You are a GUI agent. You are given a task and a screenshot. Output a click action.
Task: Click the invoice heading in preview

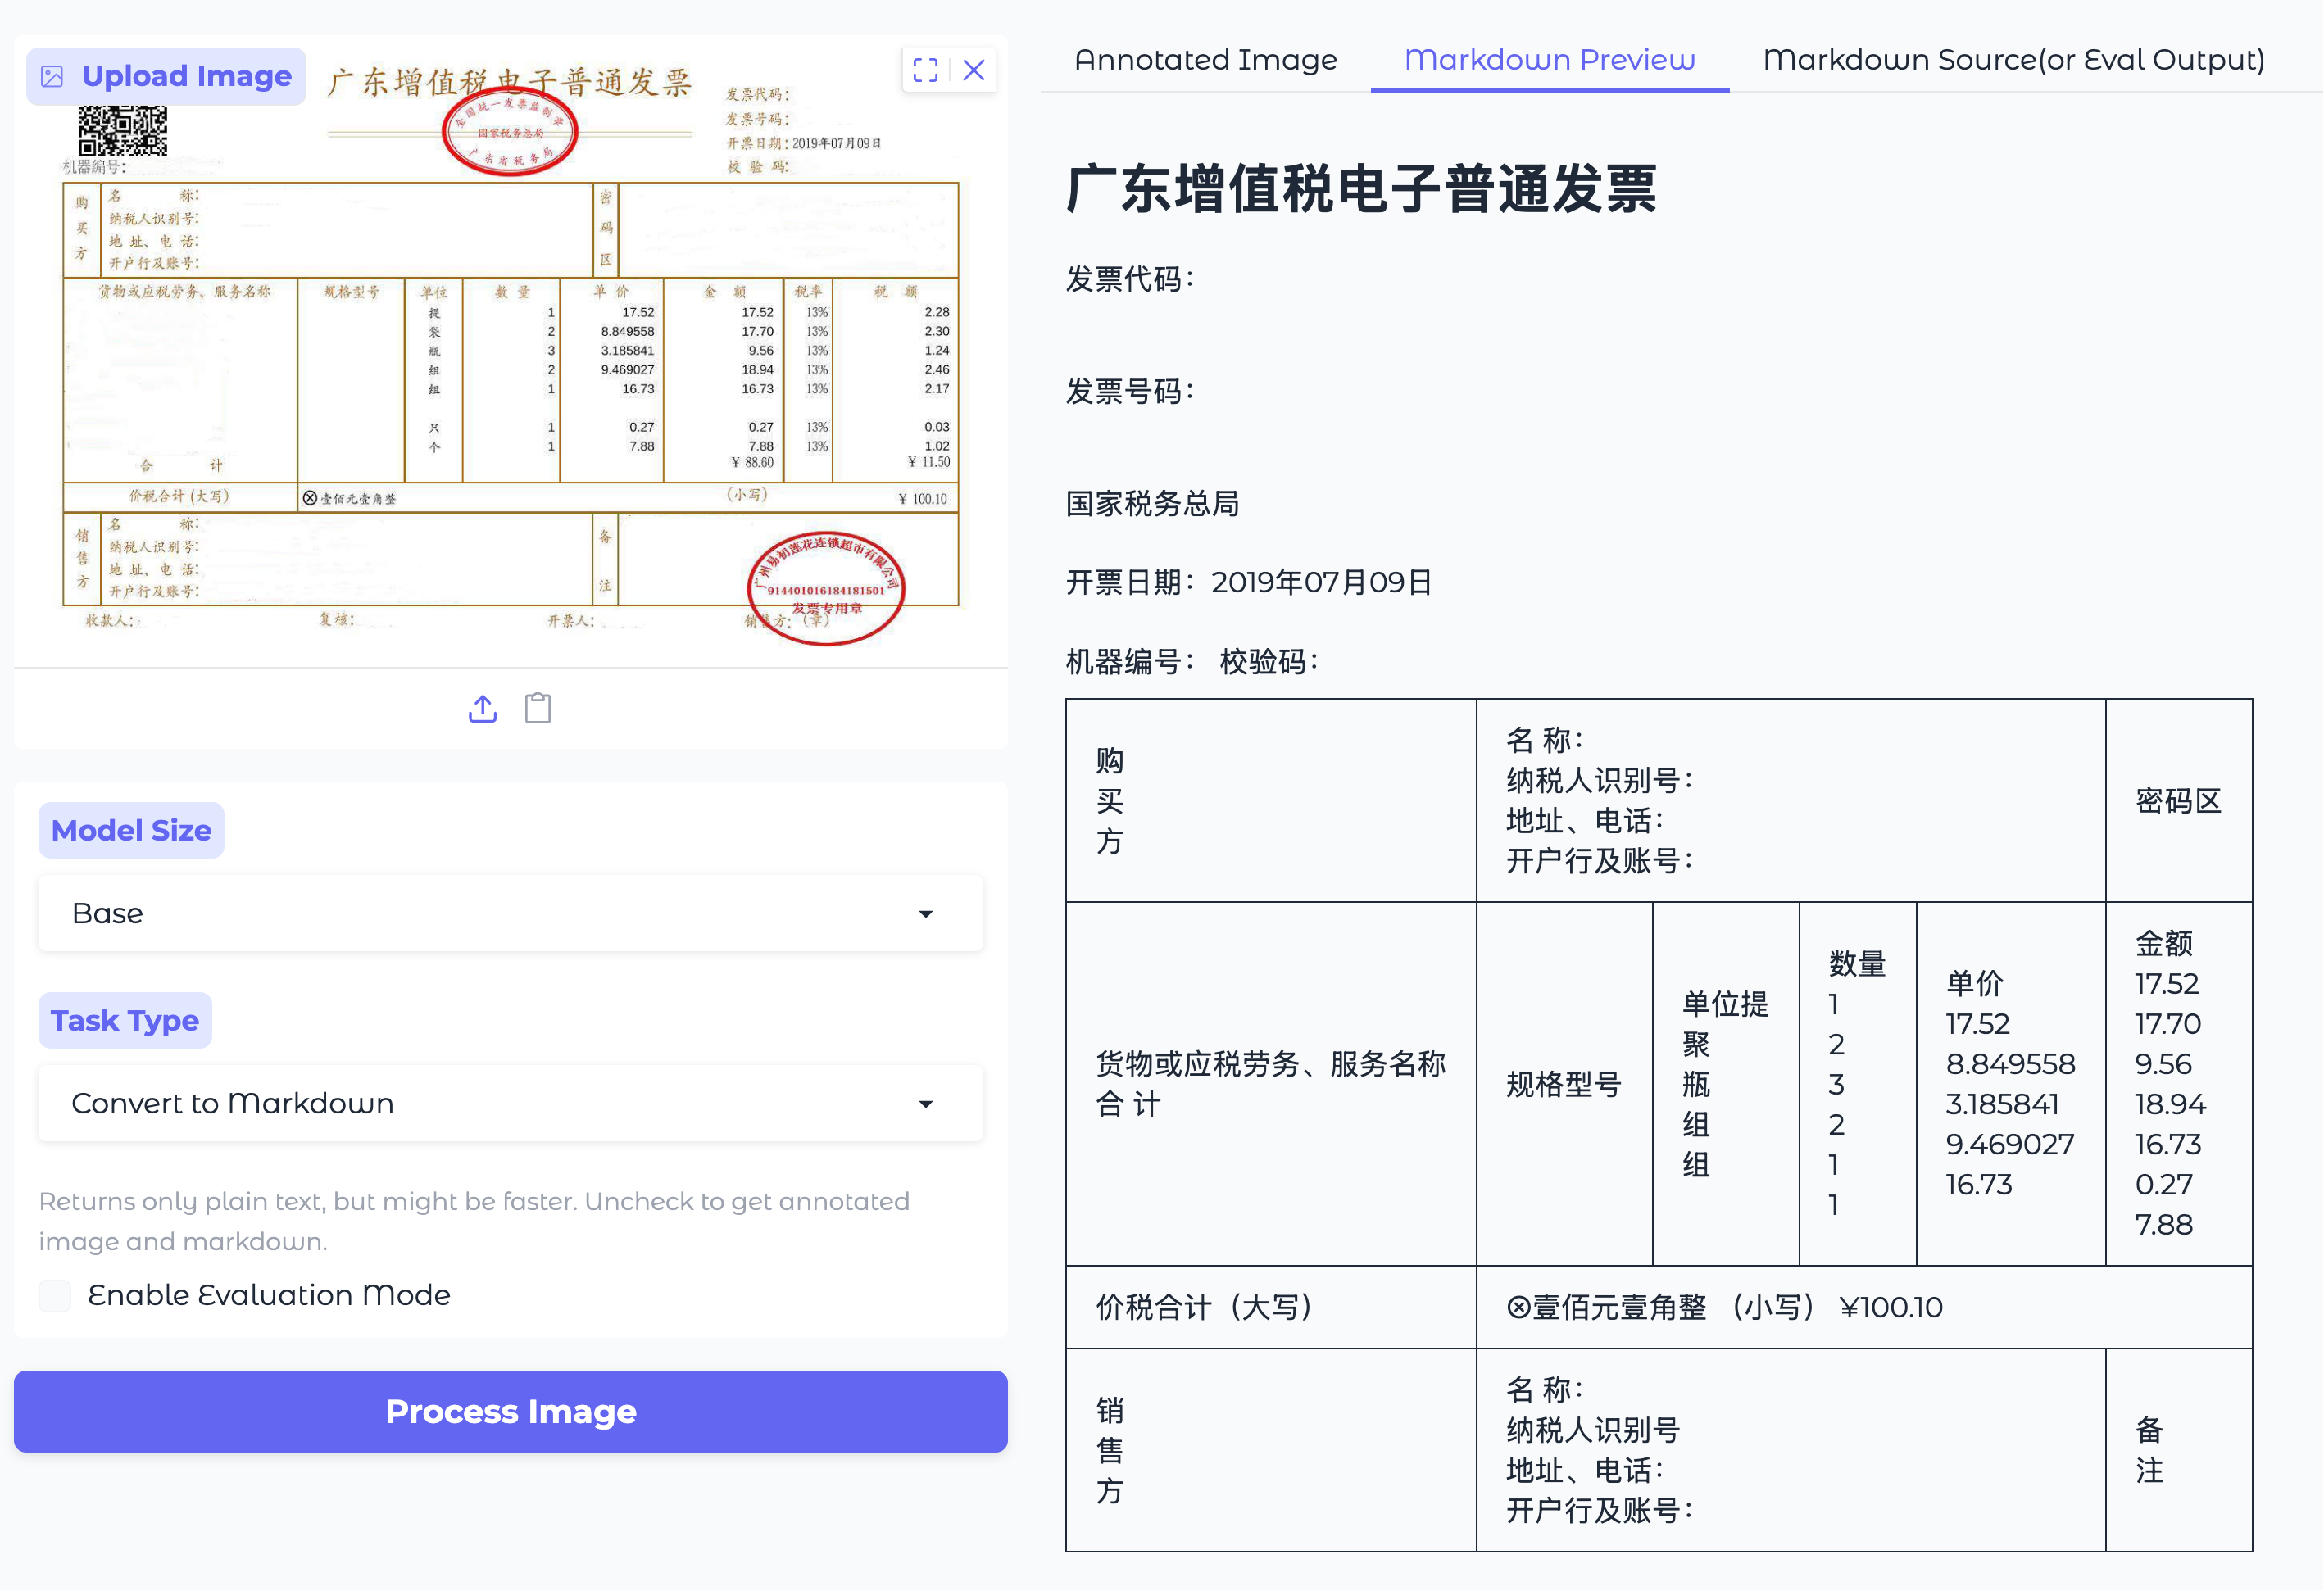pos(1361,189)
